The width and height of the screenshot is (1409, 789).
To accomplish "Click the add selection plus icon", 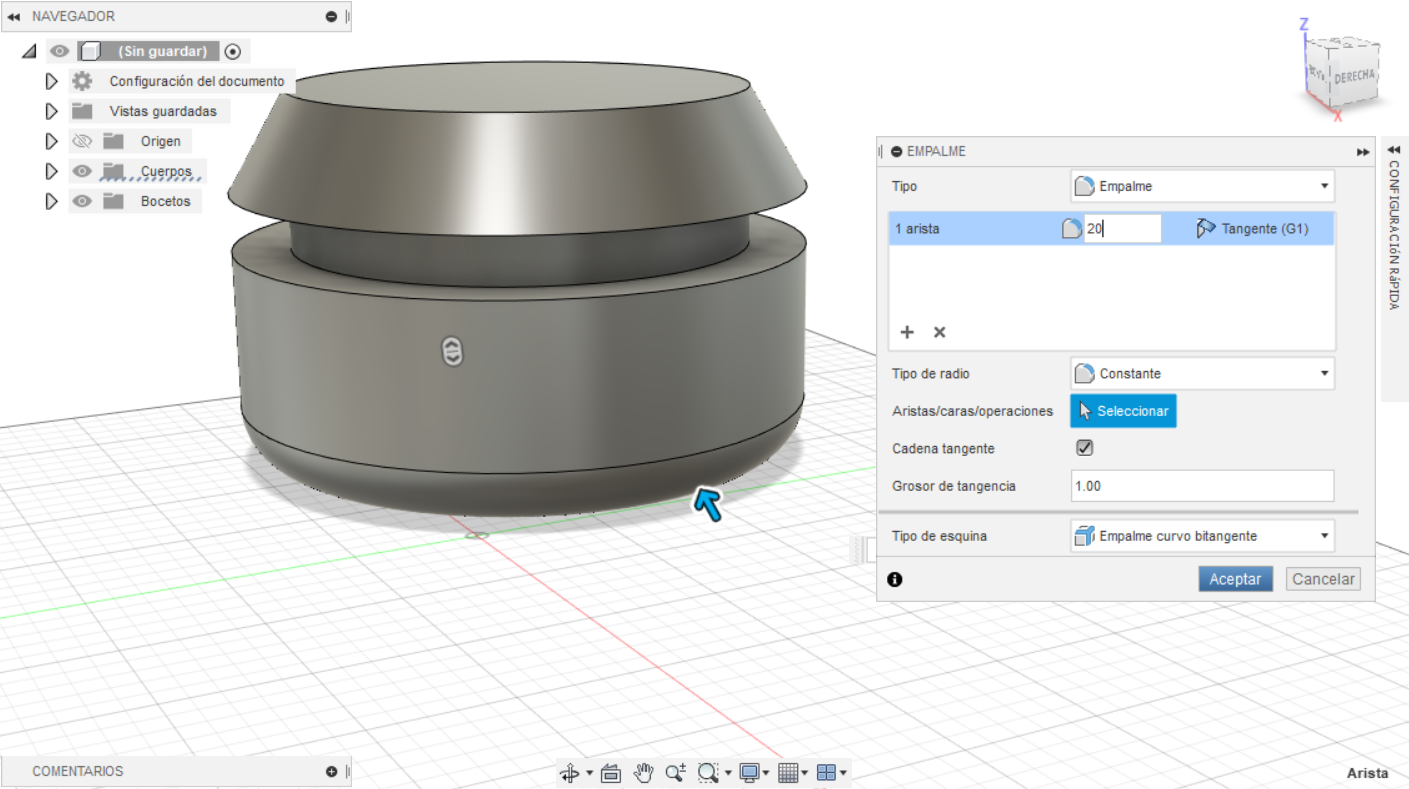I will click(908, 332).
